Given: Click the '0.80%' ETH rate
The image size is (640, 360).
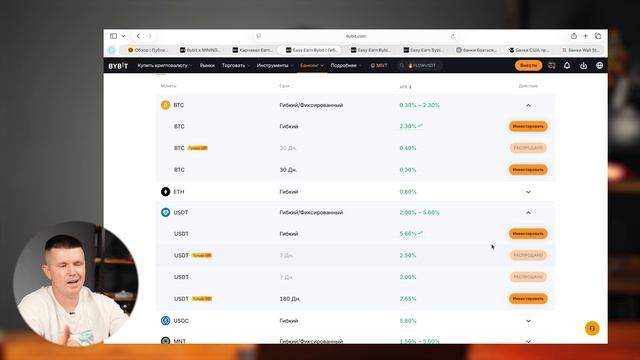Looking at the screenshot, I should [408, 192].
